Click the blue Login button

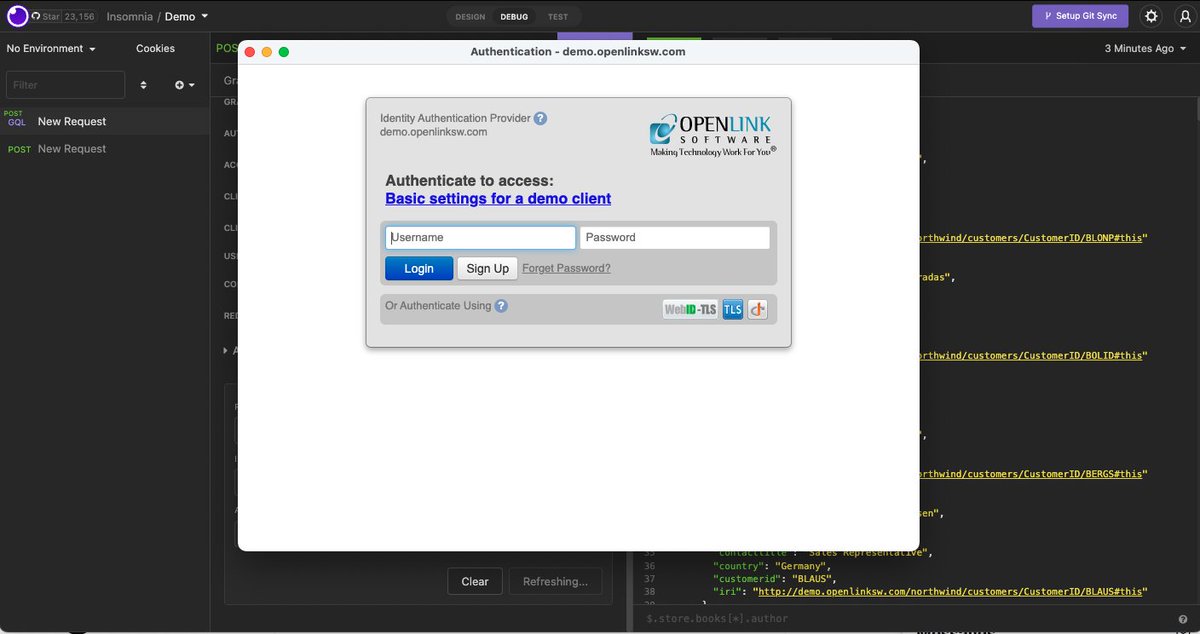coord(419,268)
